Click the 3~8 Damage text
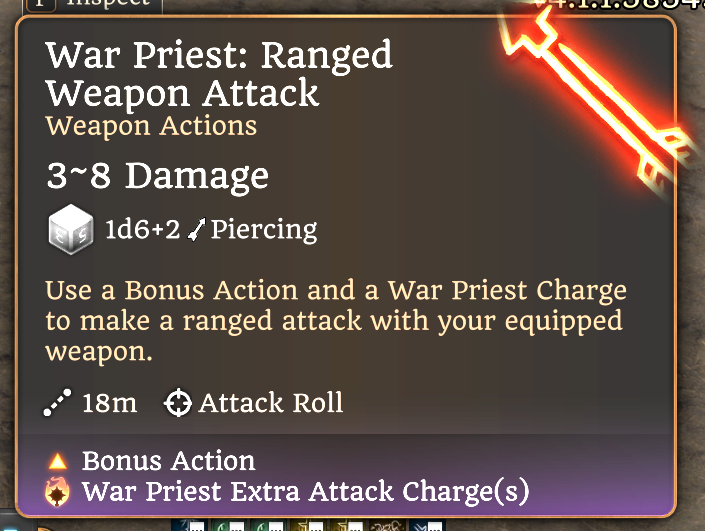 coord(157,176)
